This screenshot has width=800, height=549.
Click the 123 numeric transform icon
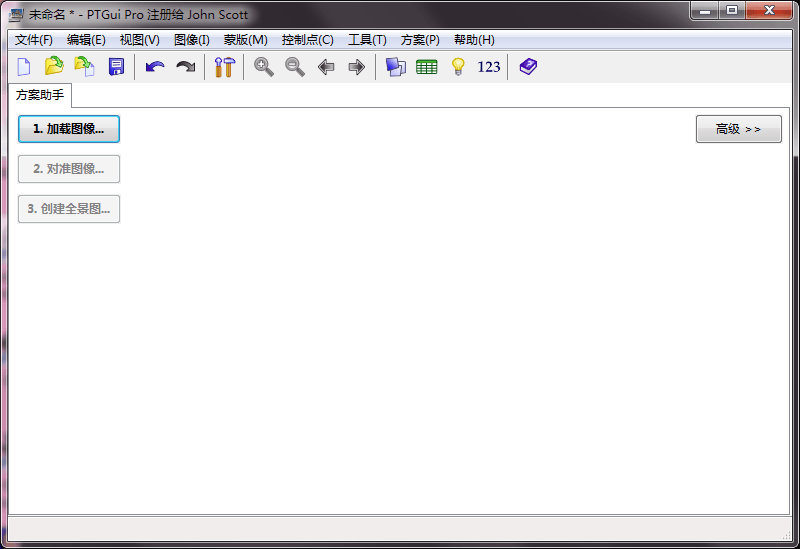coord(489,67)
